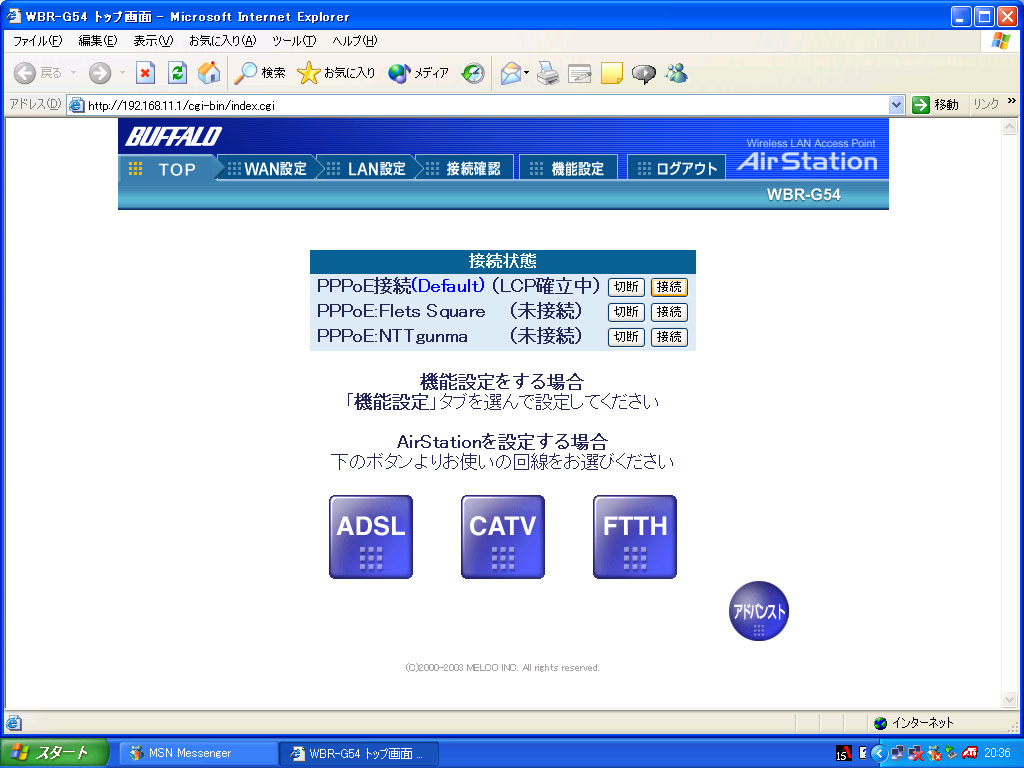
Task: Click 接続 for PPPoE:NTTgunma
Action: click(669, 336)
